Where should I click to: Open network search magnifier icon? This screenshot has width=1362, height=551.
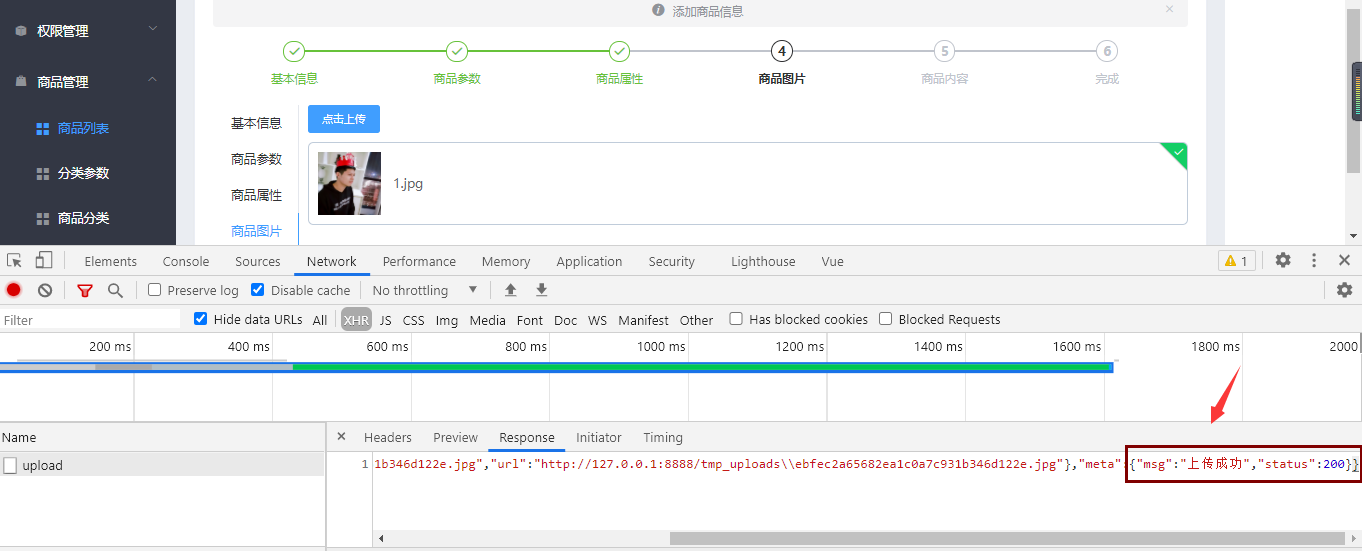[x=115, y=290]
